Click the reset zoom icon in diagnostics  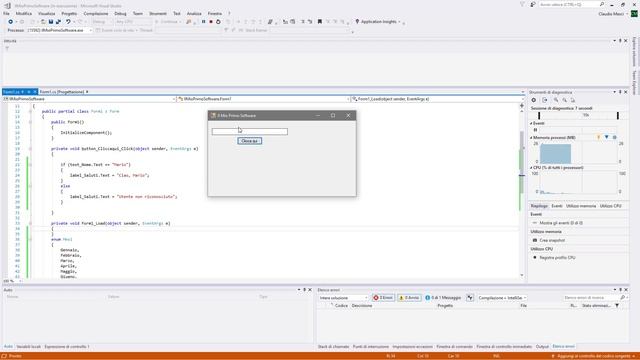coord(573,100)
